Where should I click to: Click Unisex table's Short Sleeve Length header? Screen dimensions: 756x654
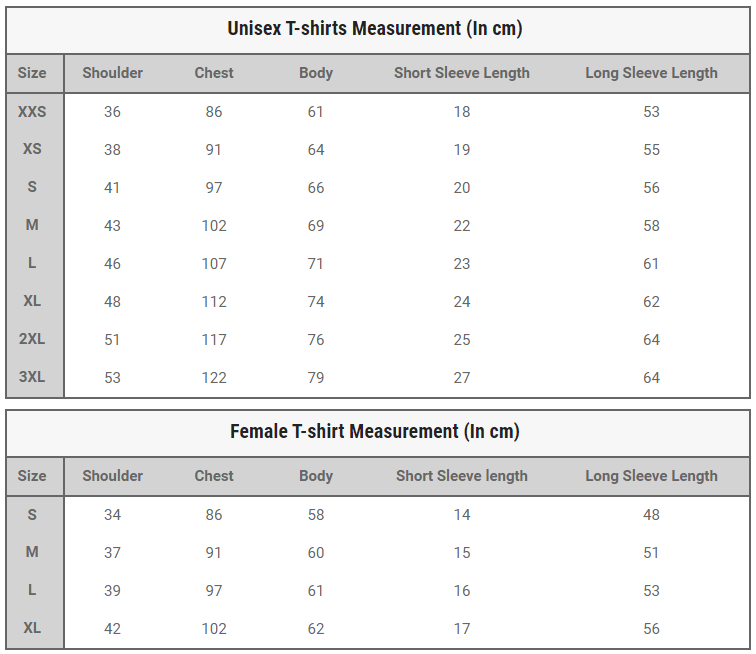(x=462, y=73)
